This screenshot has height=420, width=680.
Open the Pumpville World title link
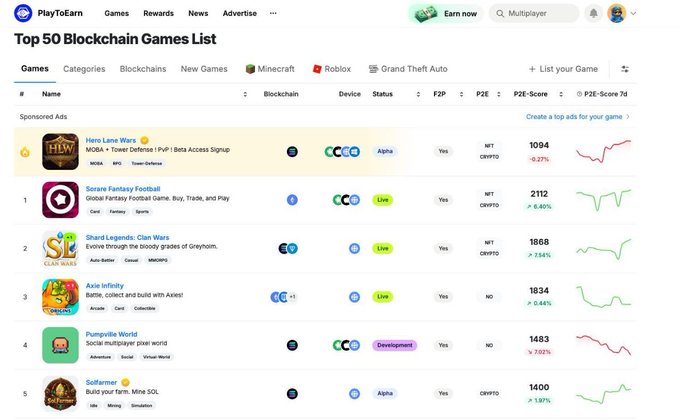click(111, 334)
